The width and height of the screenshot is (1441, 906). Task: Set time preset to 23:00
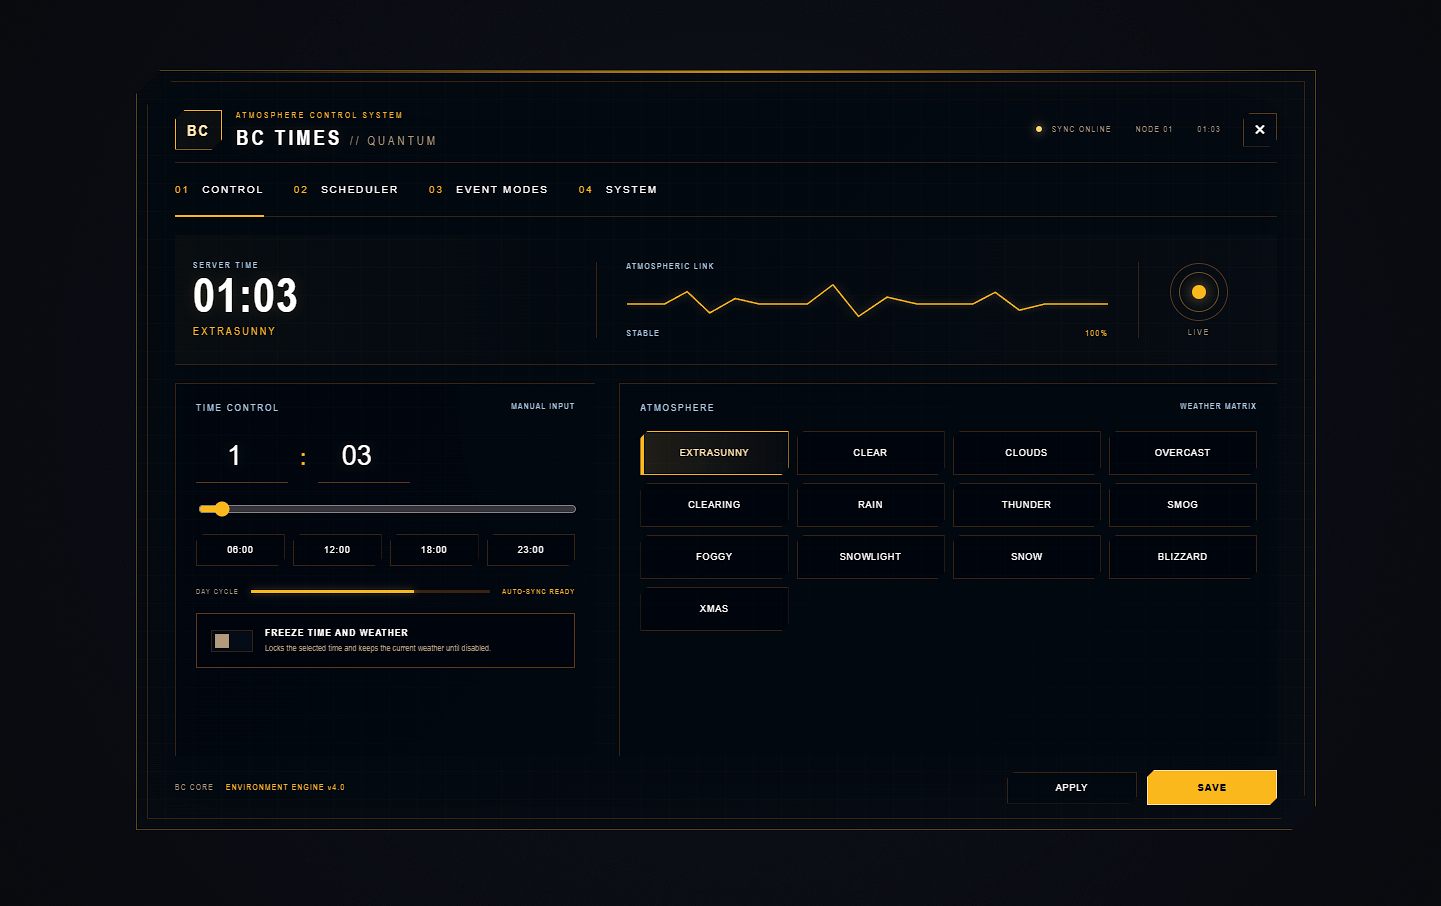tap(531, 550)
